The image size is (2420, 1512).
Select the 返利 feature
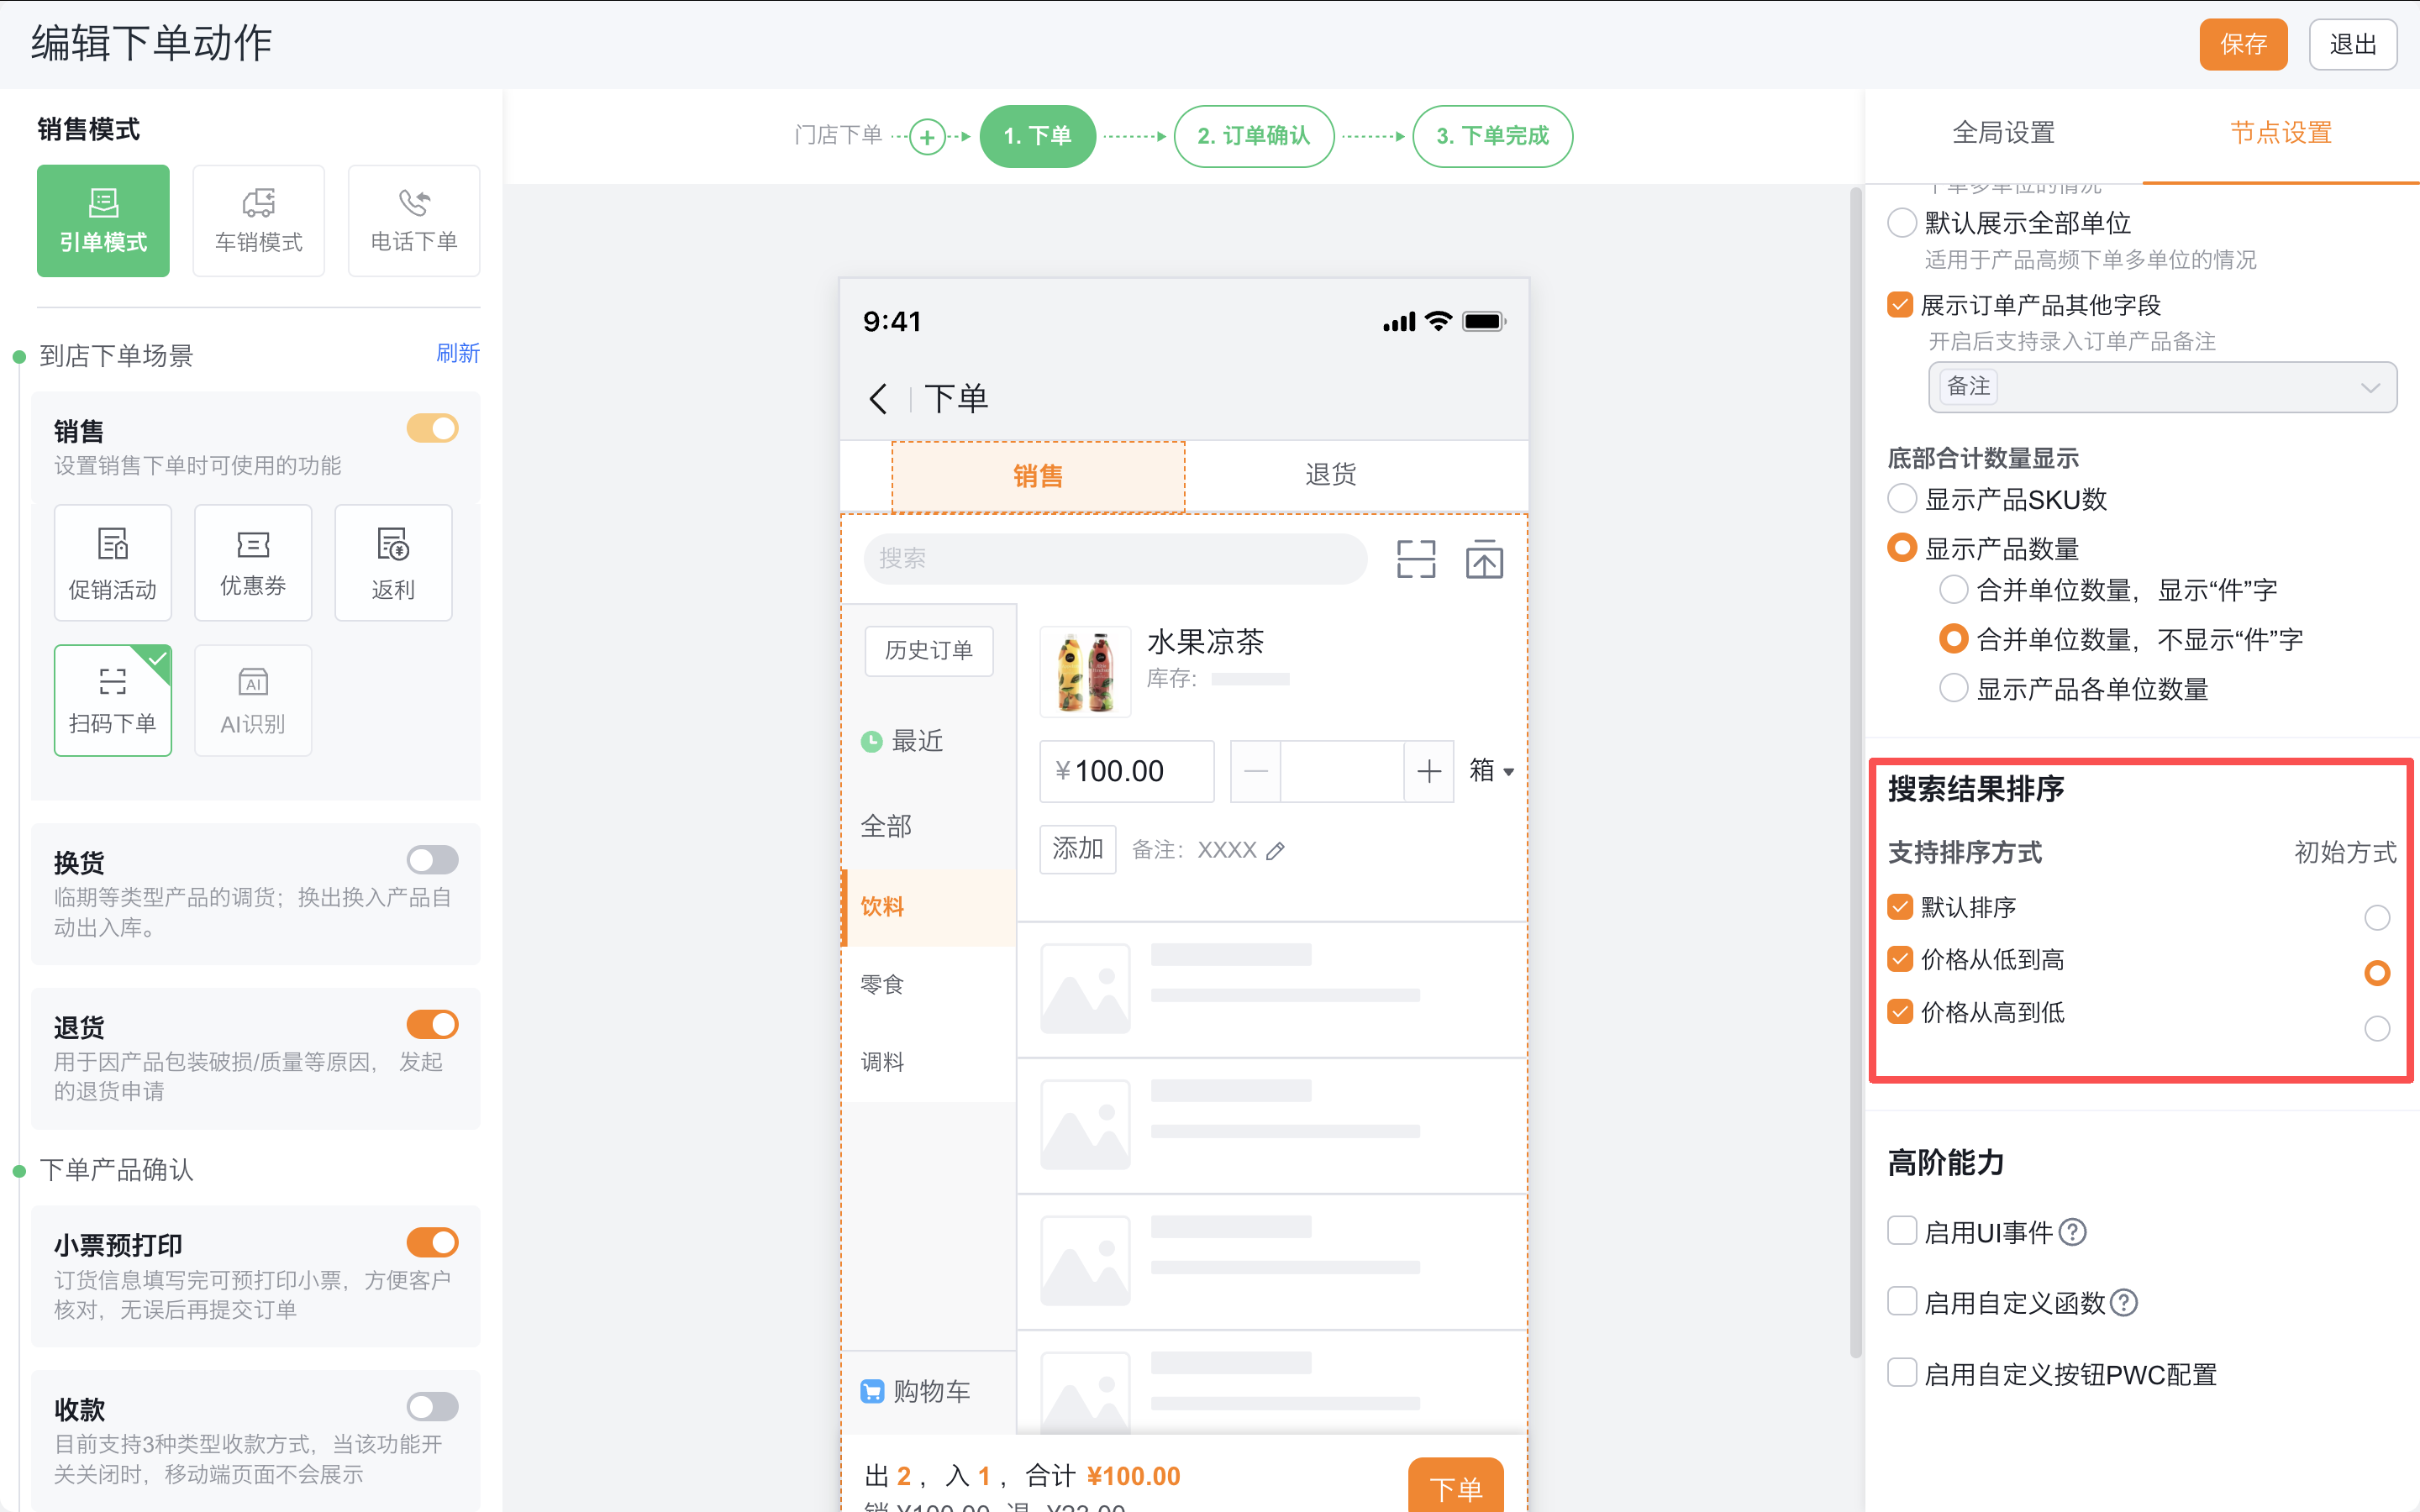coord(393,562)
